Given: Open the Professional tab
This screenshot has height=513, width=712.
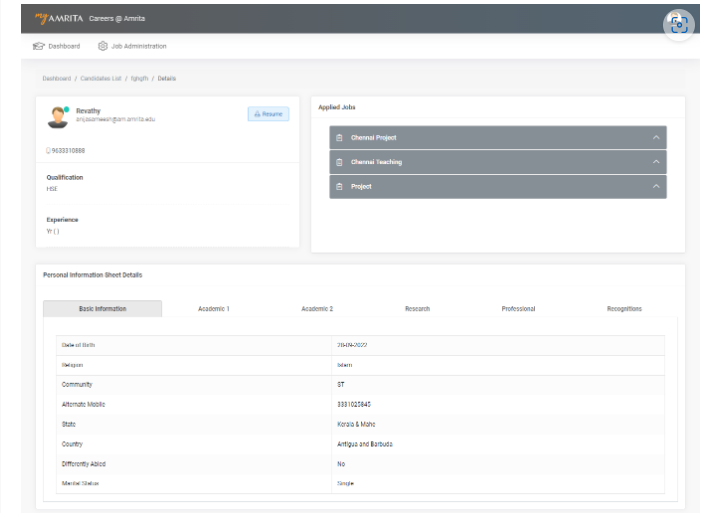Looking at the screenshot, I should 518,309.
